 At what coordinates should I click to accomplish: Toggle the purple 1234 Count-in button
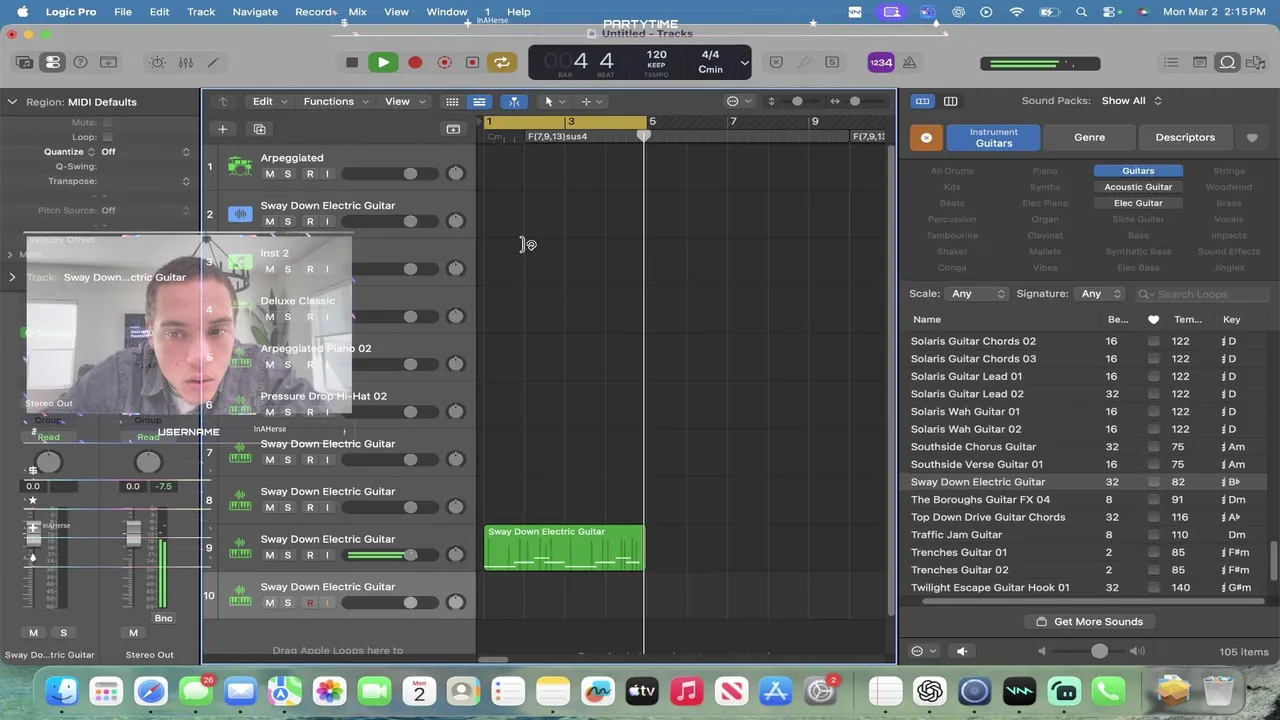point(881,62)
